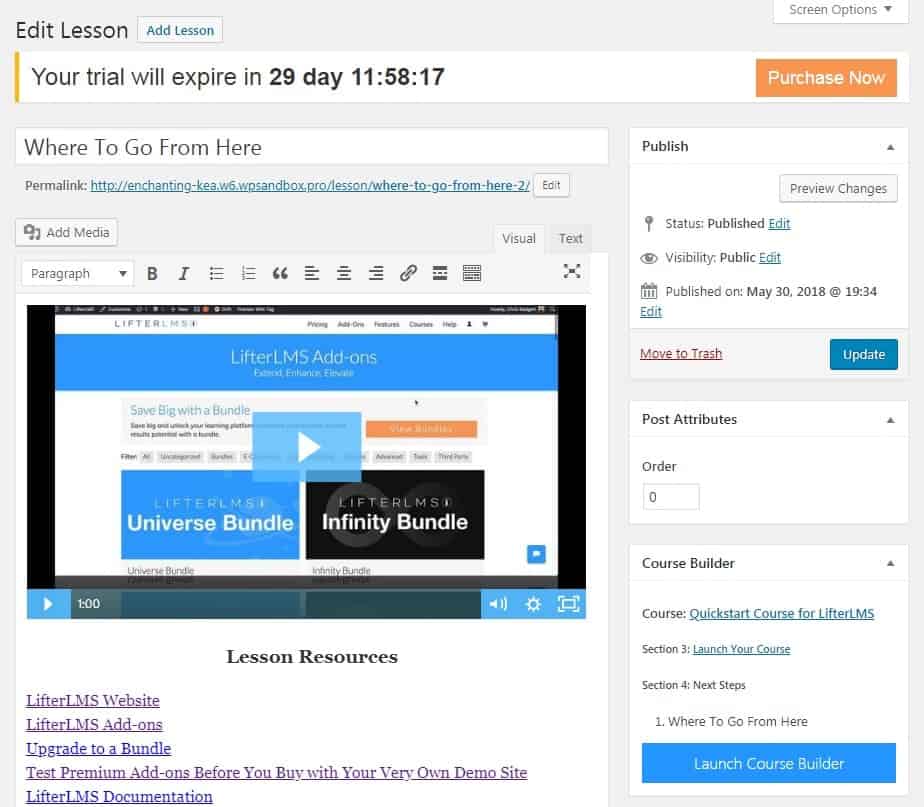
Task: Open Launch Your Course section link
Action: [741, 649]
